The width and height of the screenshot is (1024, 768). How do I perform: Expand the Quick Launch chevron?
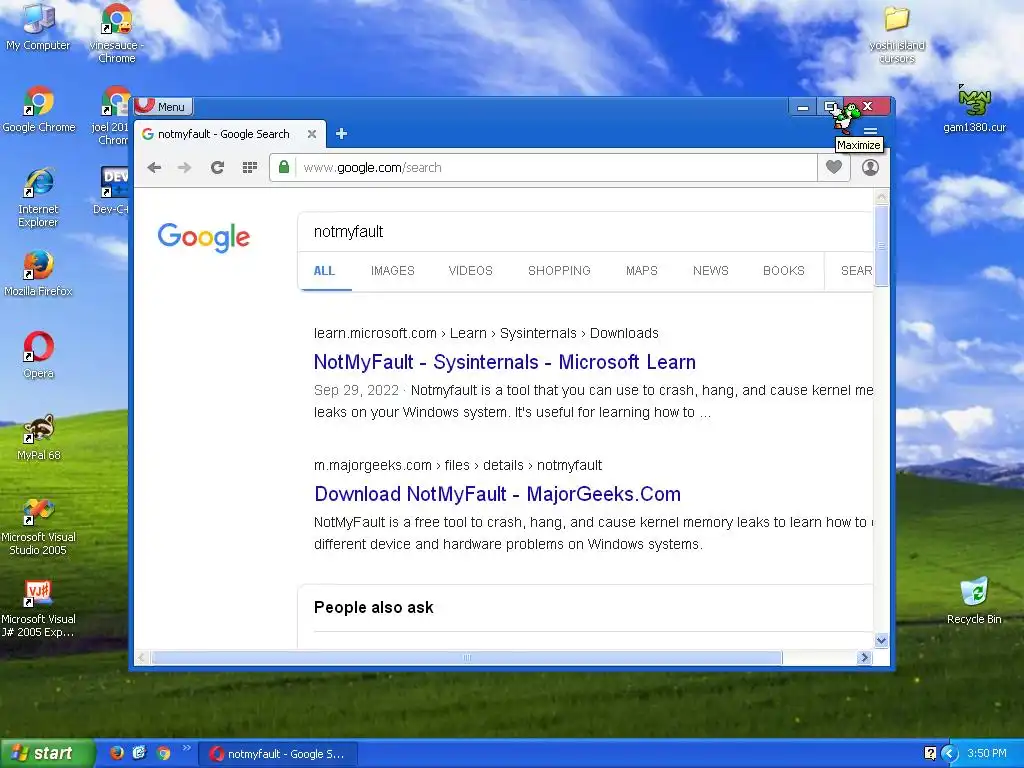[x=187, y=748]
